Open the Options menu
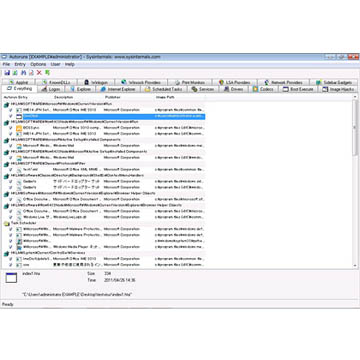Viewport: 360px width, 360px height. tap(38, 64)
